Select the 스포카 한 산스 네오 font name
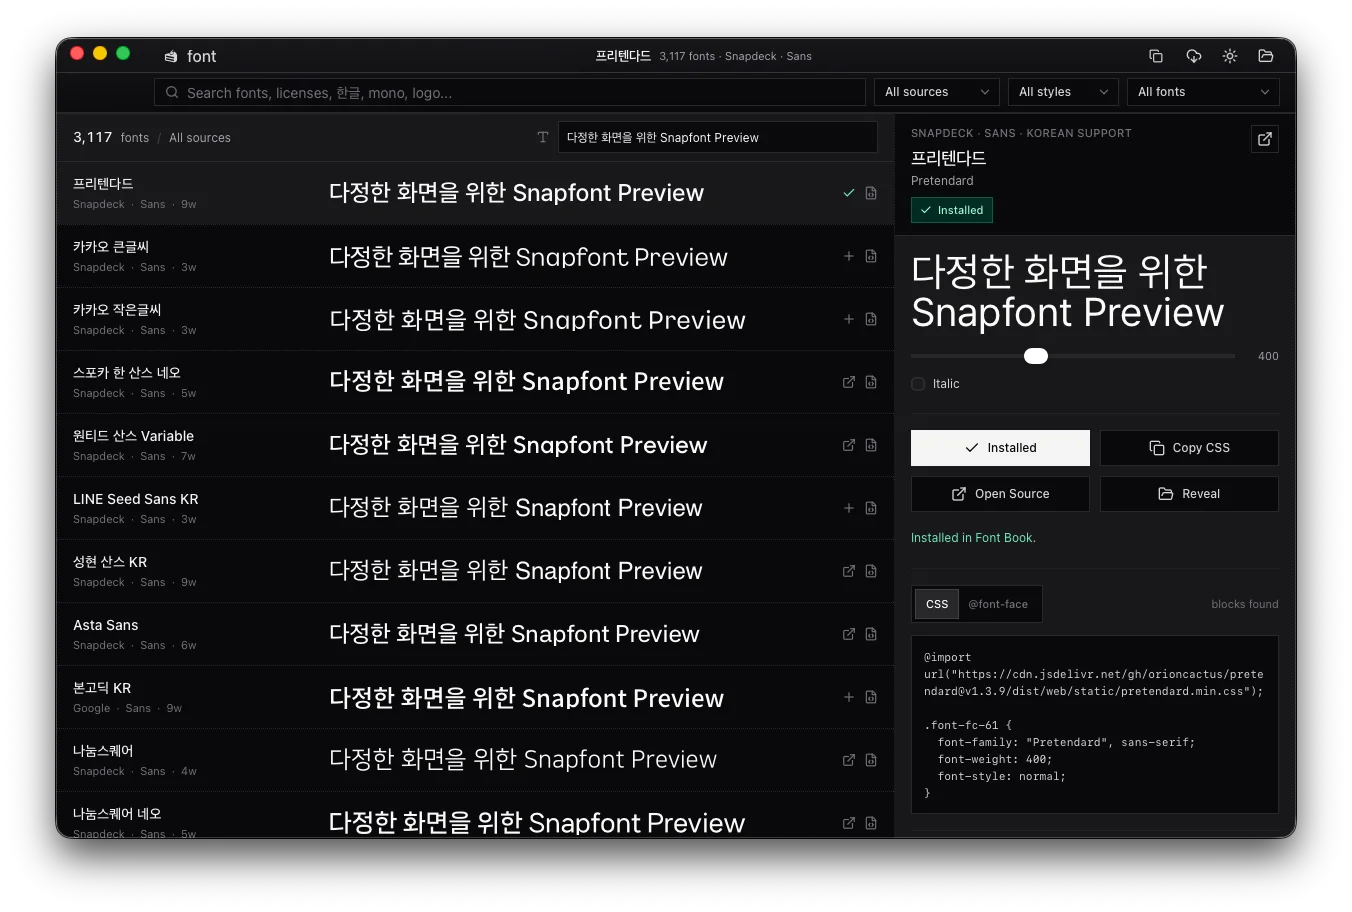 coord(127,373)
